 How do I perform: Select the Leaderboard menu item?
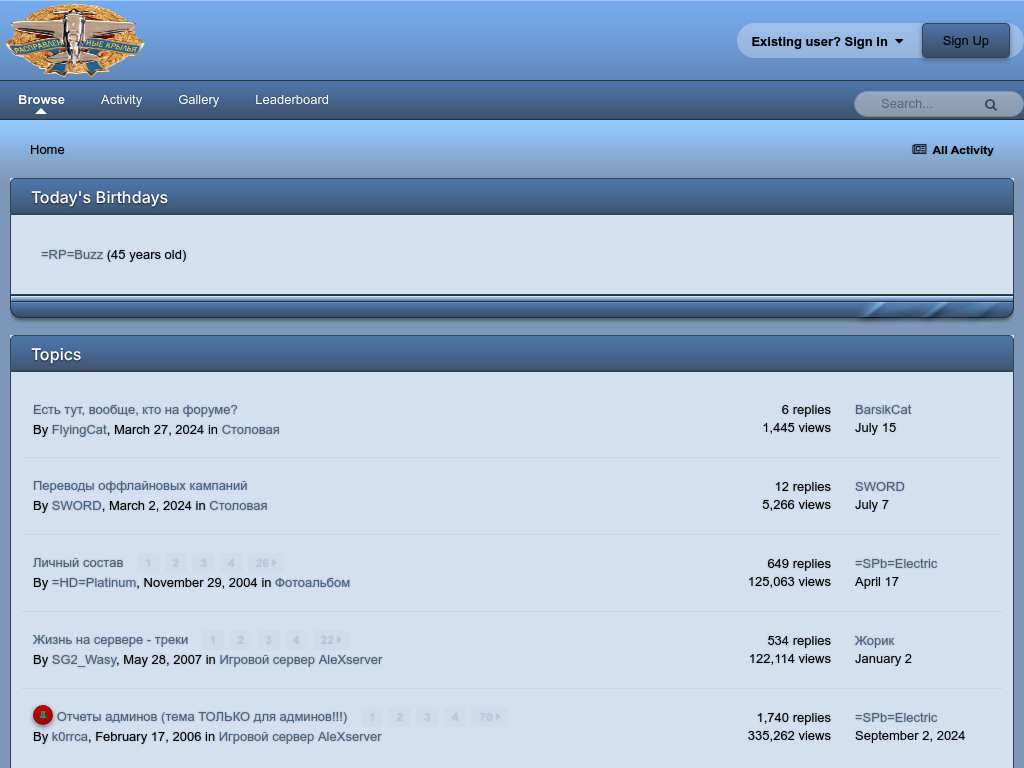(x=291, y=100)
